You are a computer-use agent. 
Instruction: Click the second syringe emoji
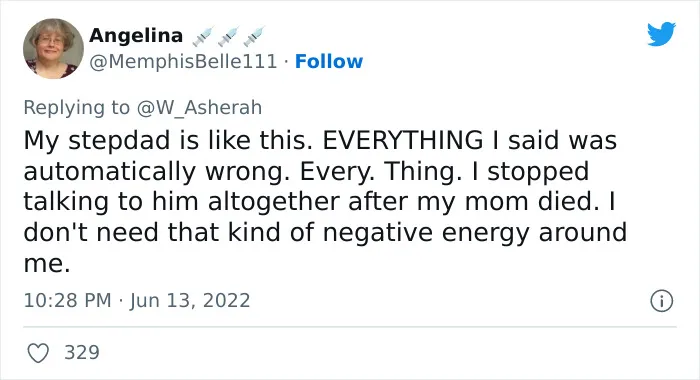click(229, 36)
